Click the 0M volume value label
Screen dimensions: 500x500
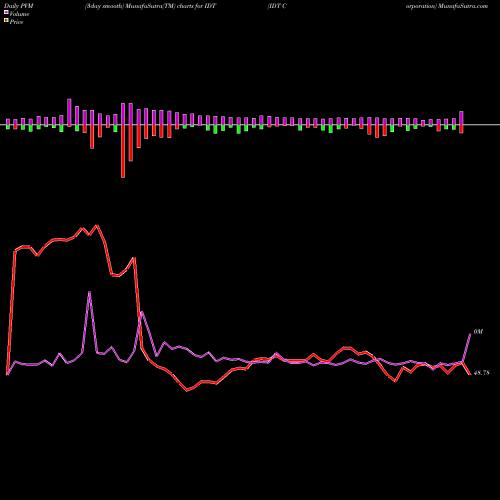pyautogui.click(x=478, y=332)
